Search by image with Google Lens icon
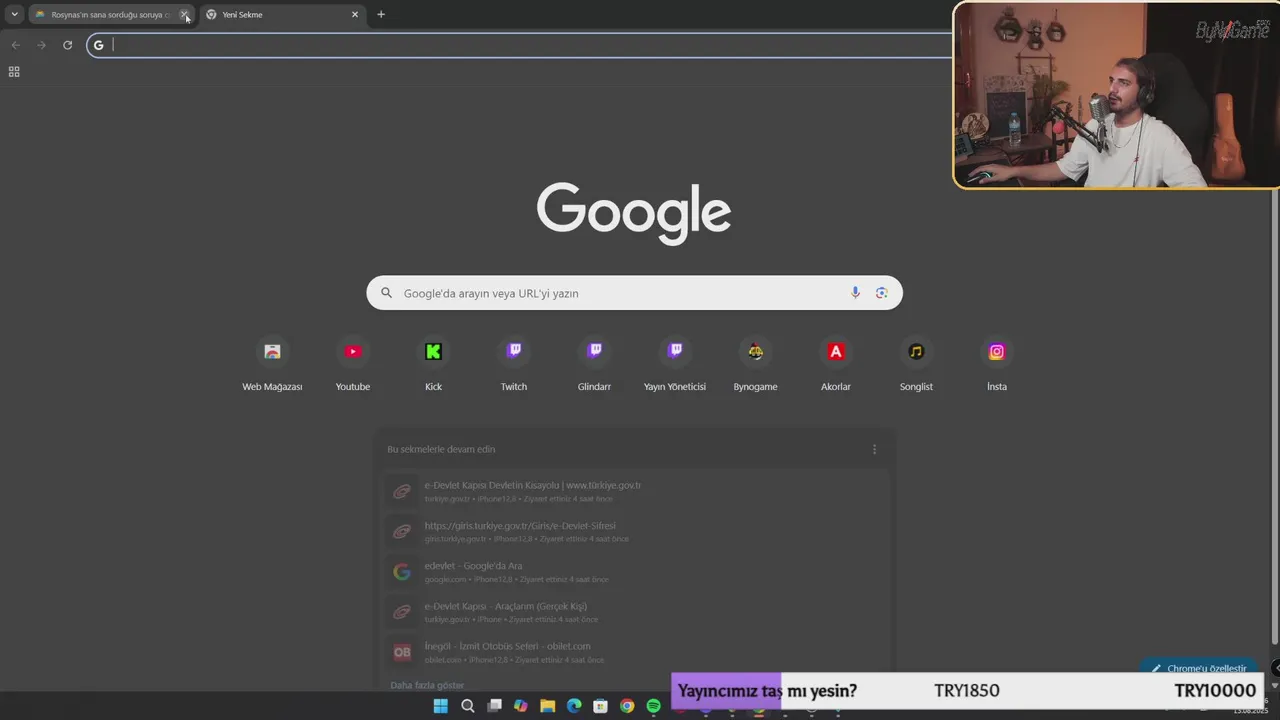 pyautogui.click(x=881, y=293)
